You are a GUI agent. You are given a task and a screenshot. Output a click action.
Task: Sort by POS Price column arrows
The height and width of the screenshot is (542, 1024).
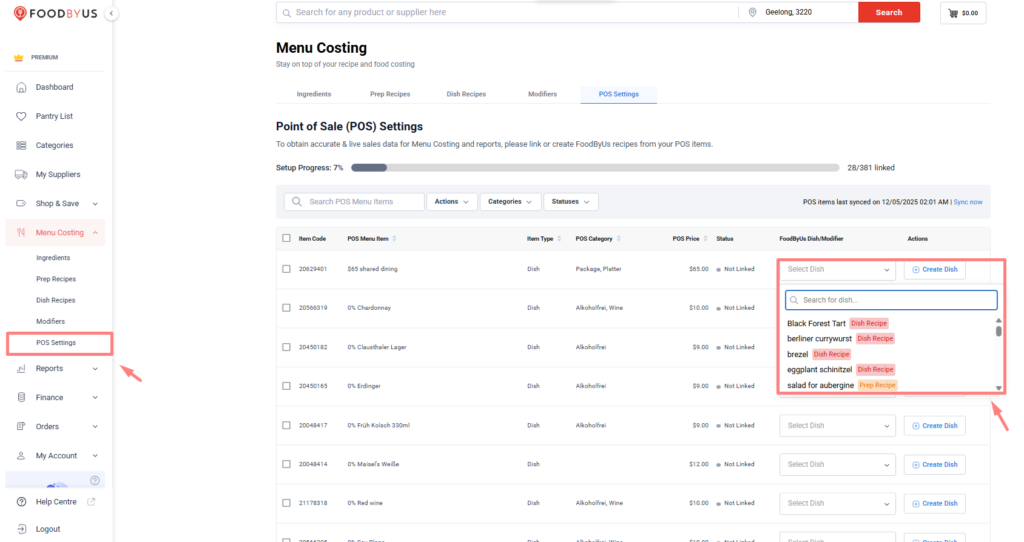click(705, 238)
